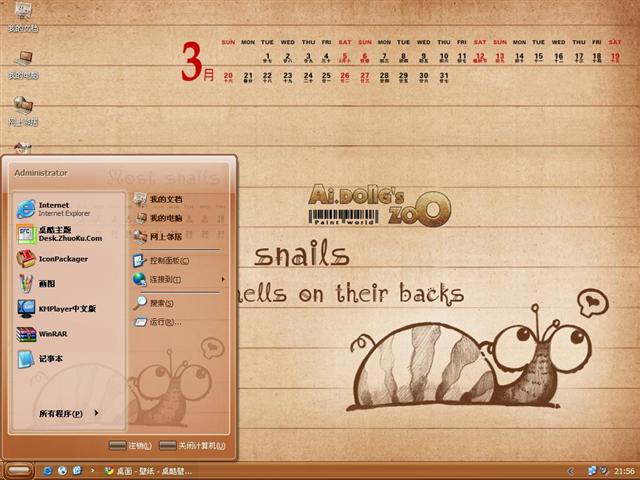This screenshot has height=480, width=640.
Task: Click 关闭计算机(U) shut down button
Action: coord(192,446)
